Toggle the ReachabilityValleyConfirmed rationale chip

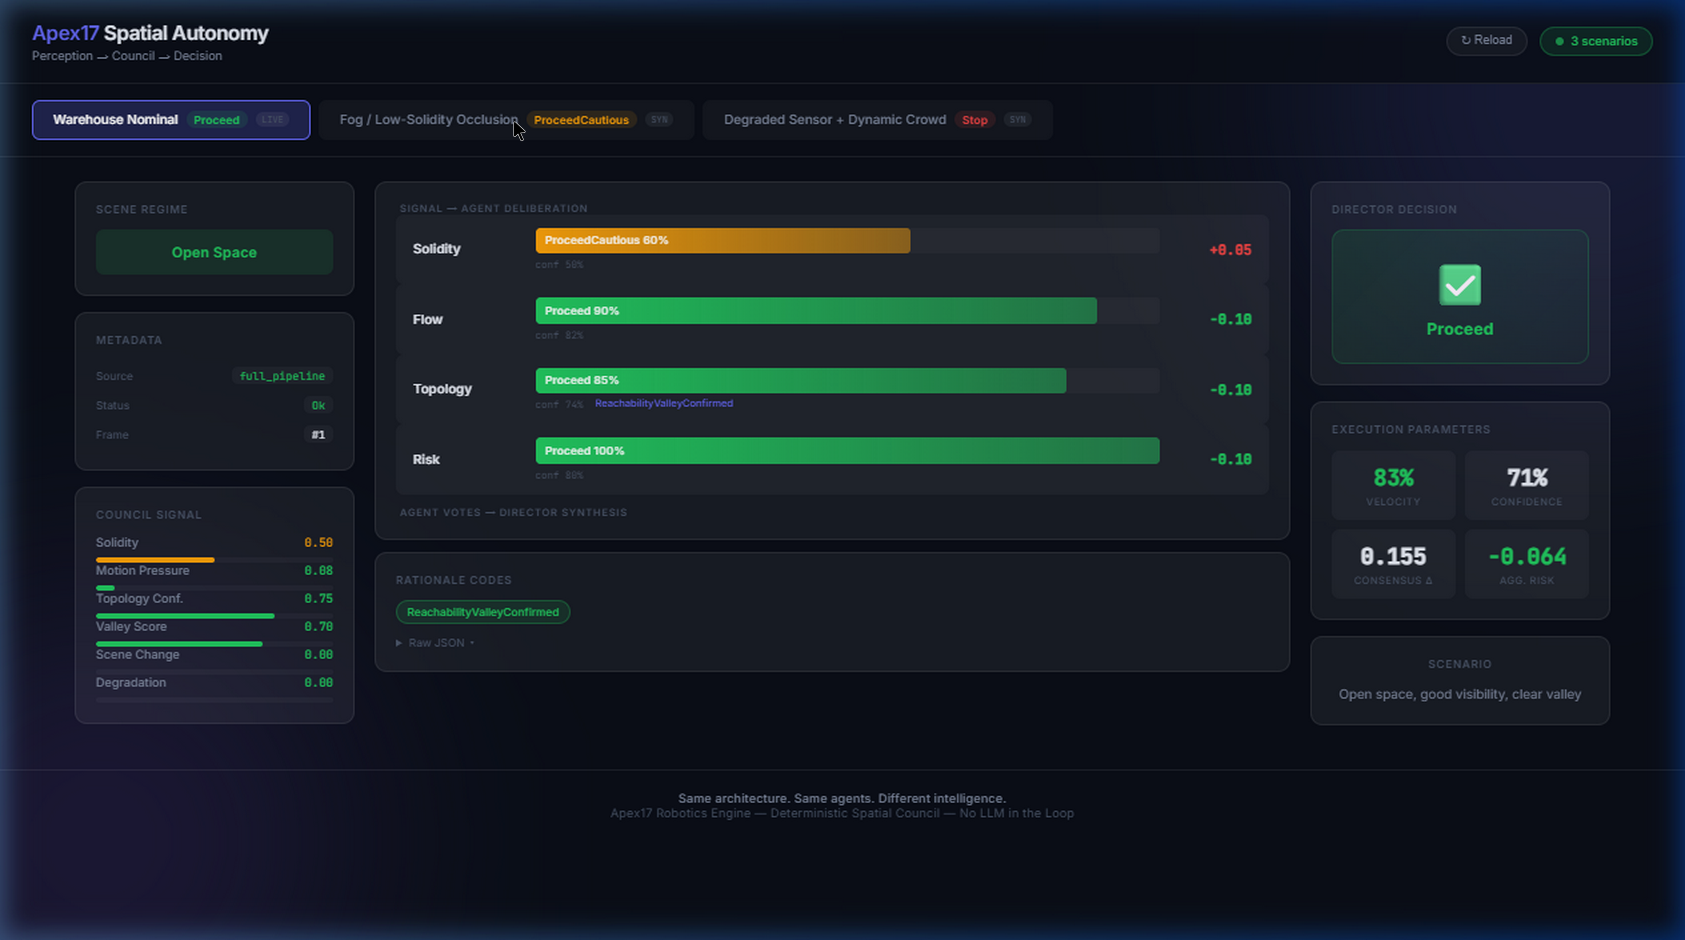[483, 611]
